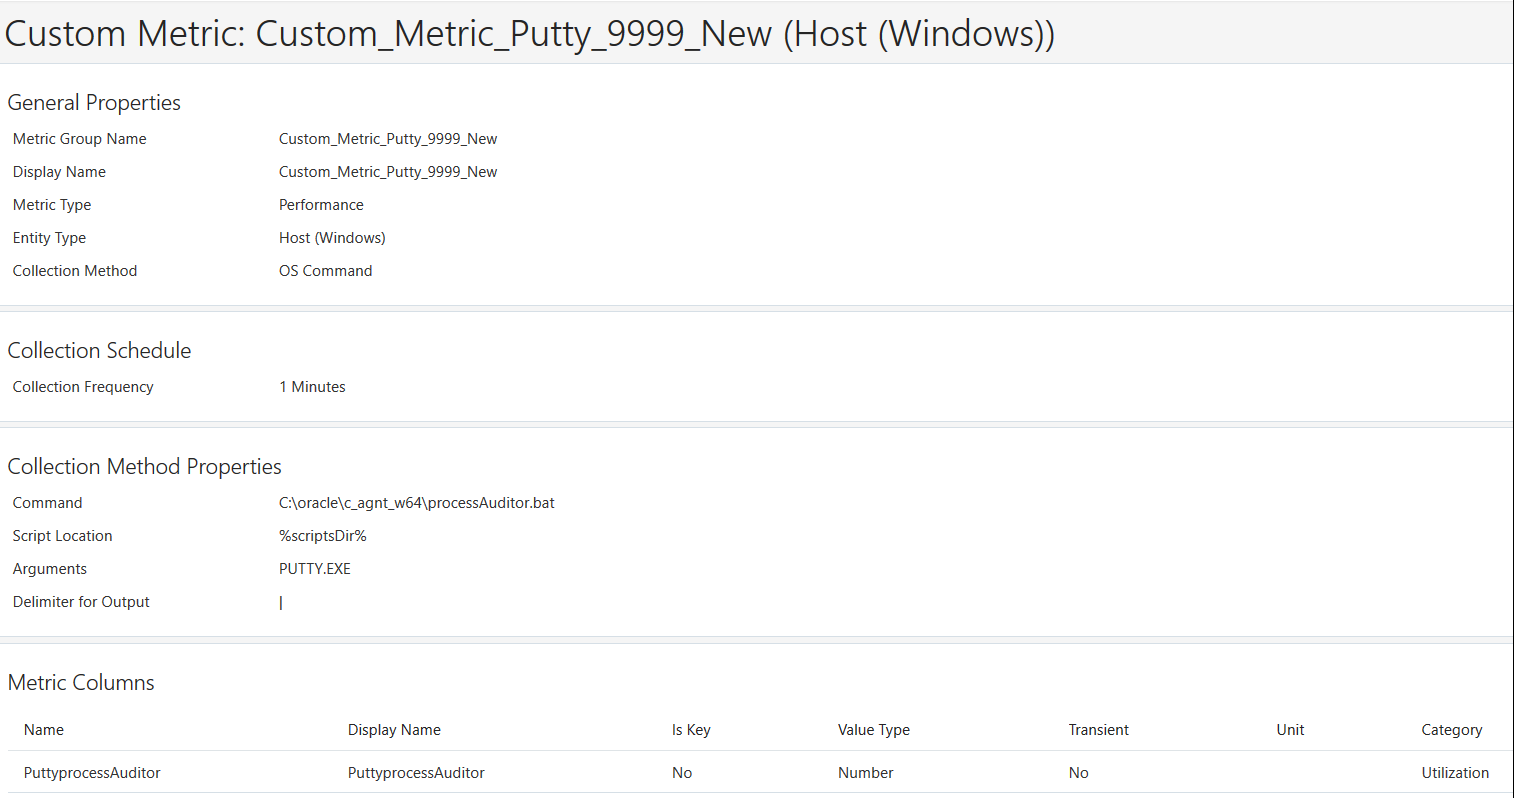
Task: Select the 1 Minutes collection frequency value
Action: (312, 387)
